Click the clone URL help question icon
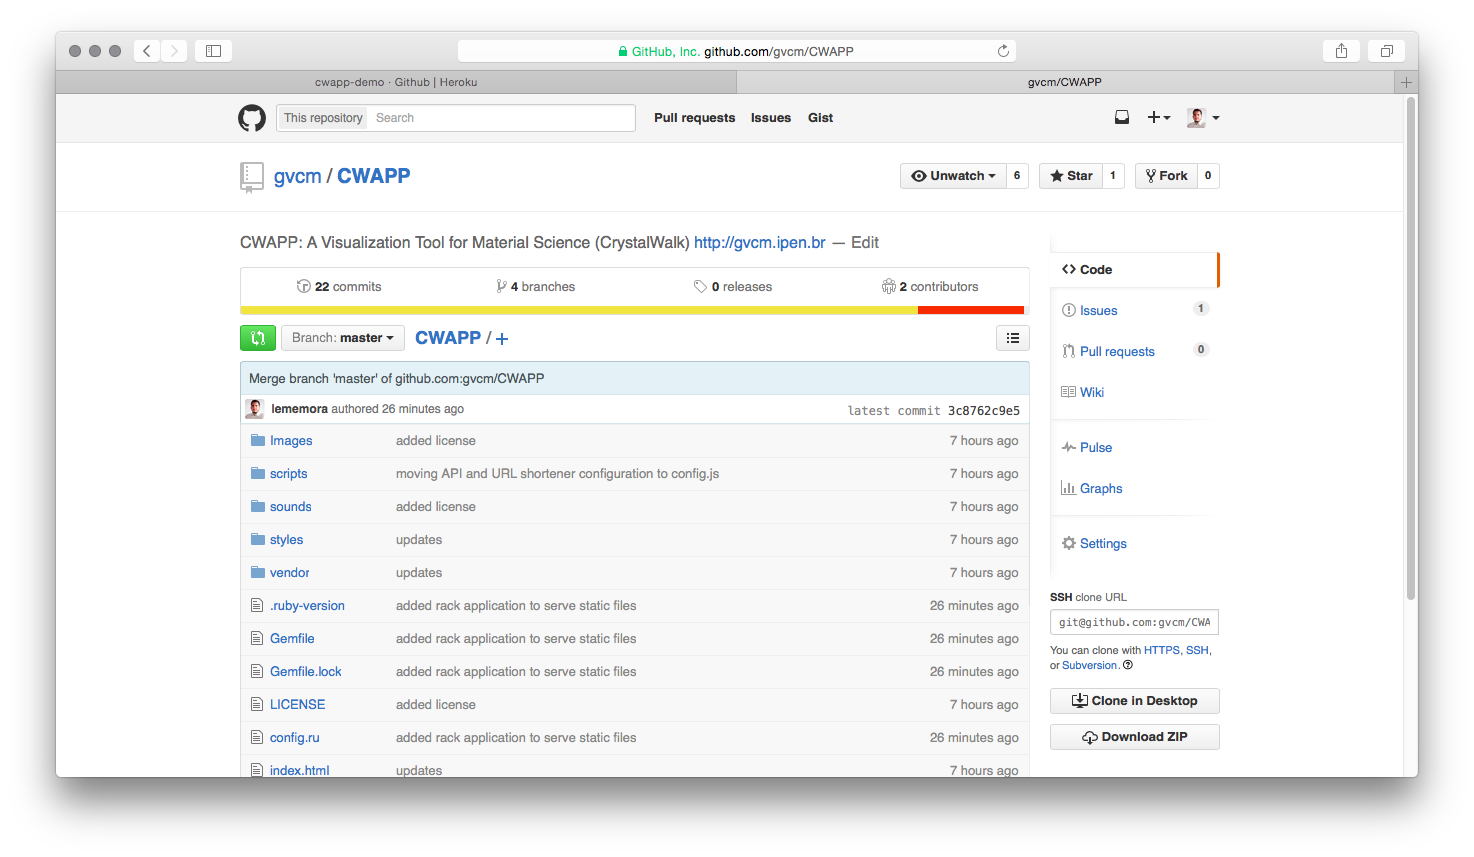Viewport: 1474px width, 857px height. 1128,665
